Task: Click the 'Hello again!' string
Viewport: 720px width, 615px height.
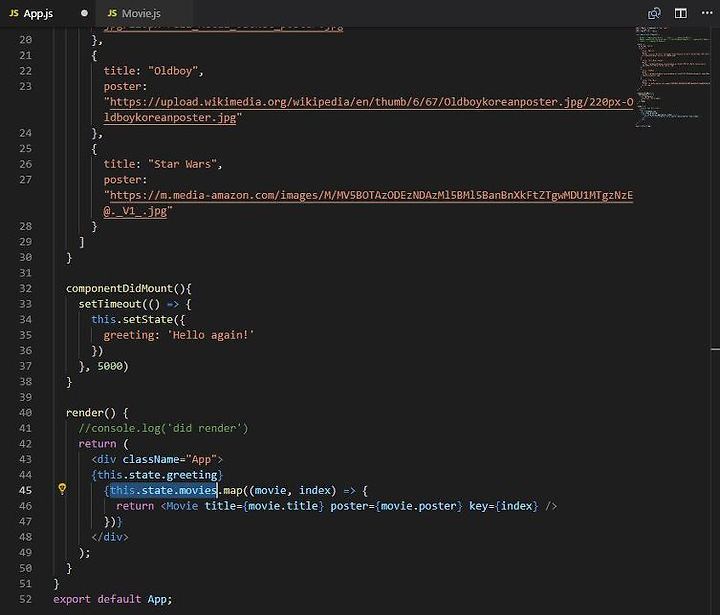Action: 211,335
